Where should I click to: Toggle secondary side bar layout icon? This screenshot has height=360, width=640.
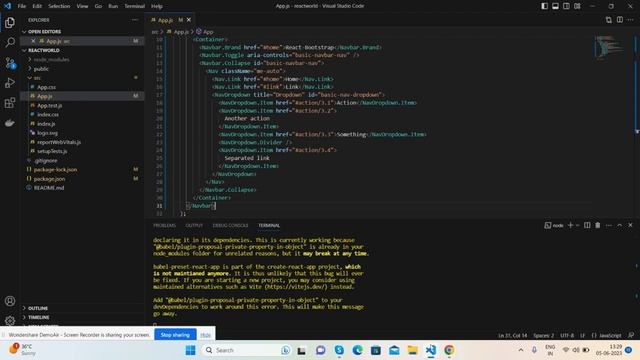567,6
